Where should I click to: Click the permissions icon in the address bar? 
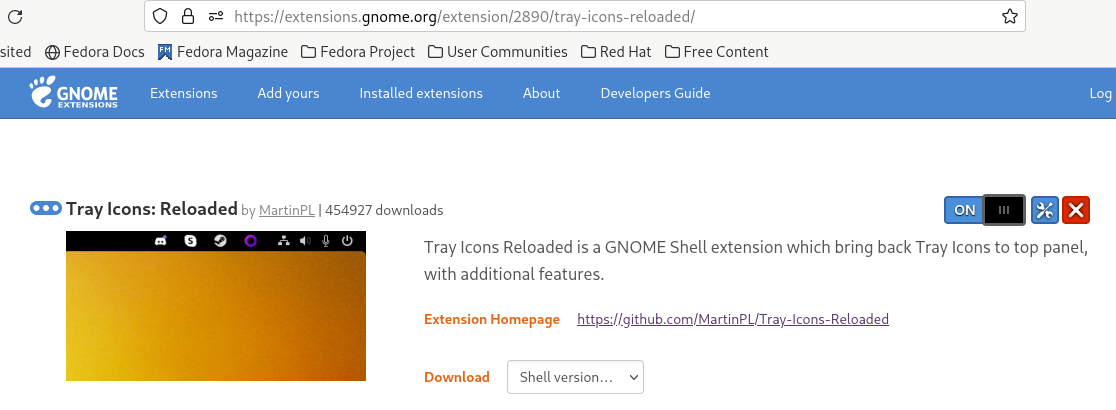pos(215,17)
